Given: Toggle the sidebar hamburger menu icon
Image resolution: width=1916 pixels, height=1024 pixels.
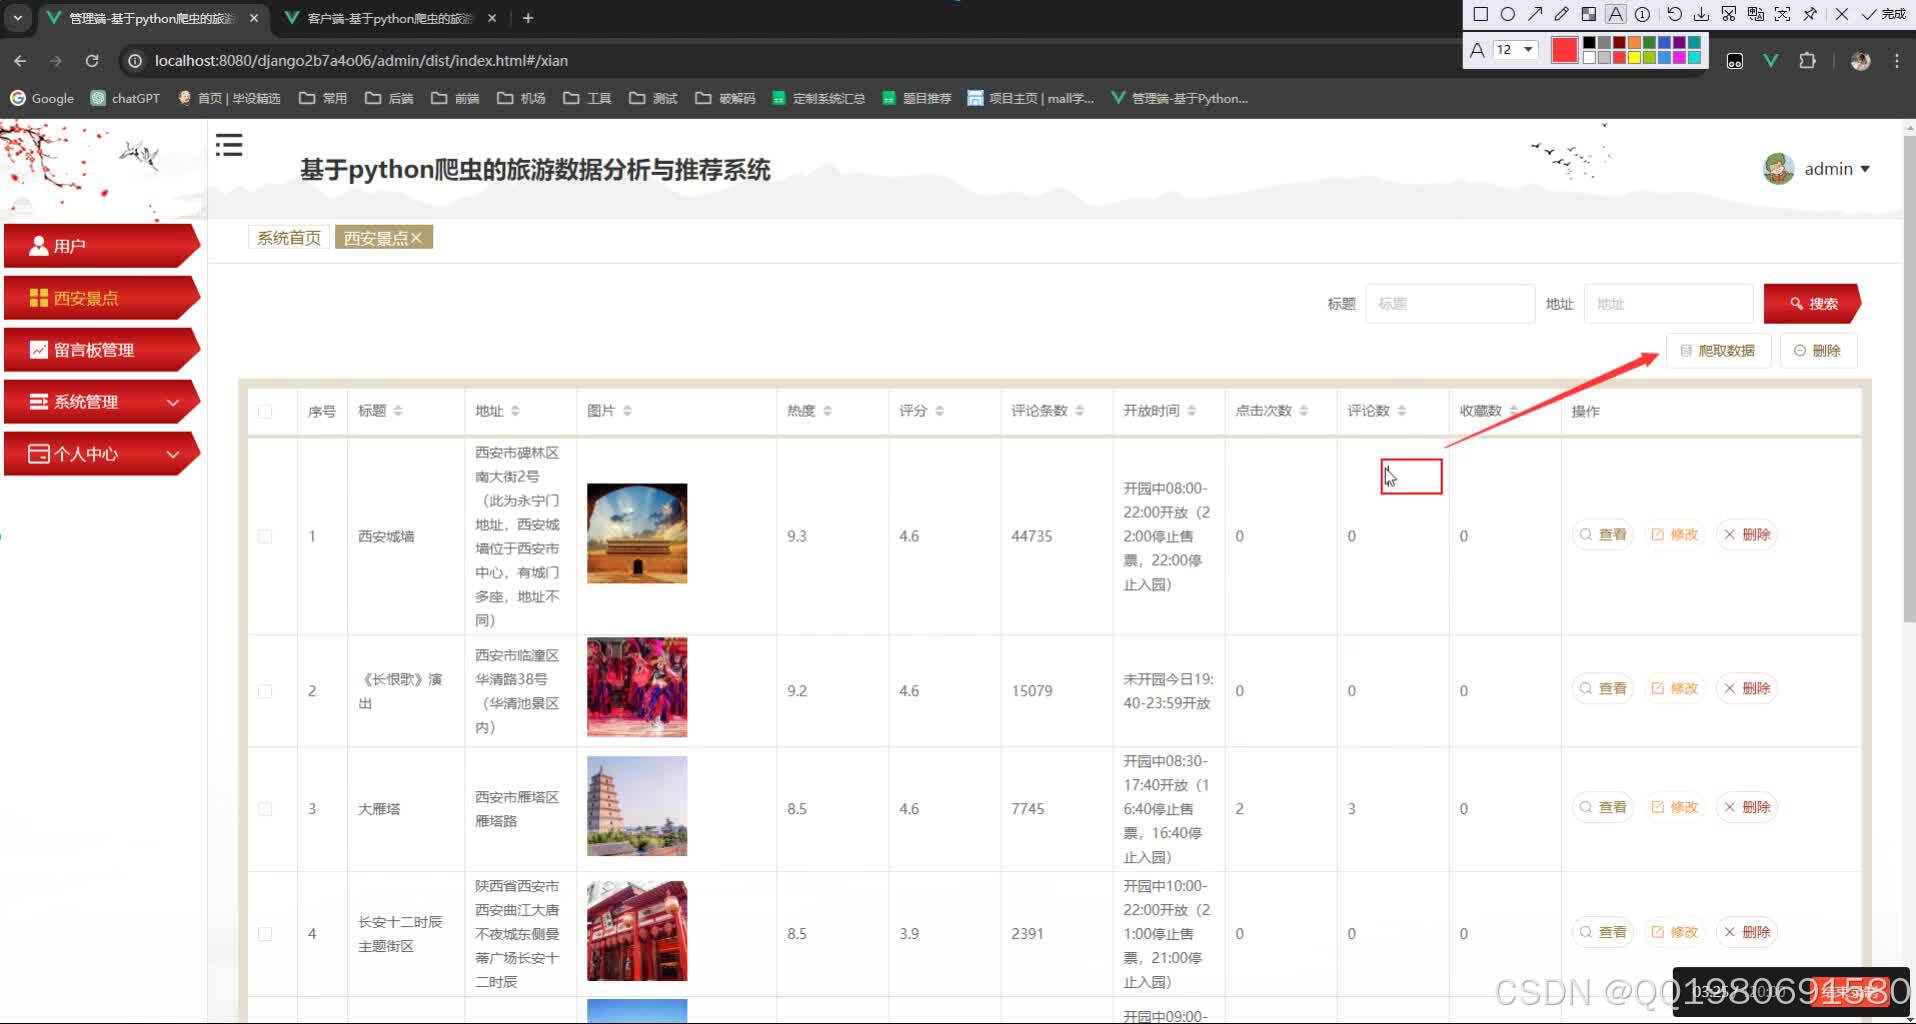Looking at the screenshot, I should coord(229,146).
